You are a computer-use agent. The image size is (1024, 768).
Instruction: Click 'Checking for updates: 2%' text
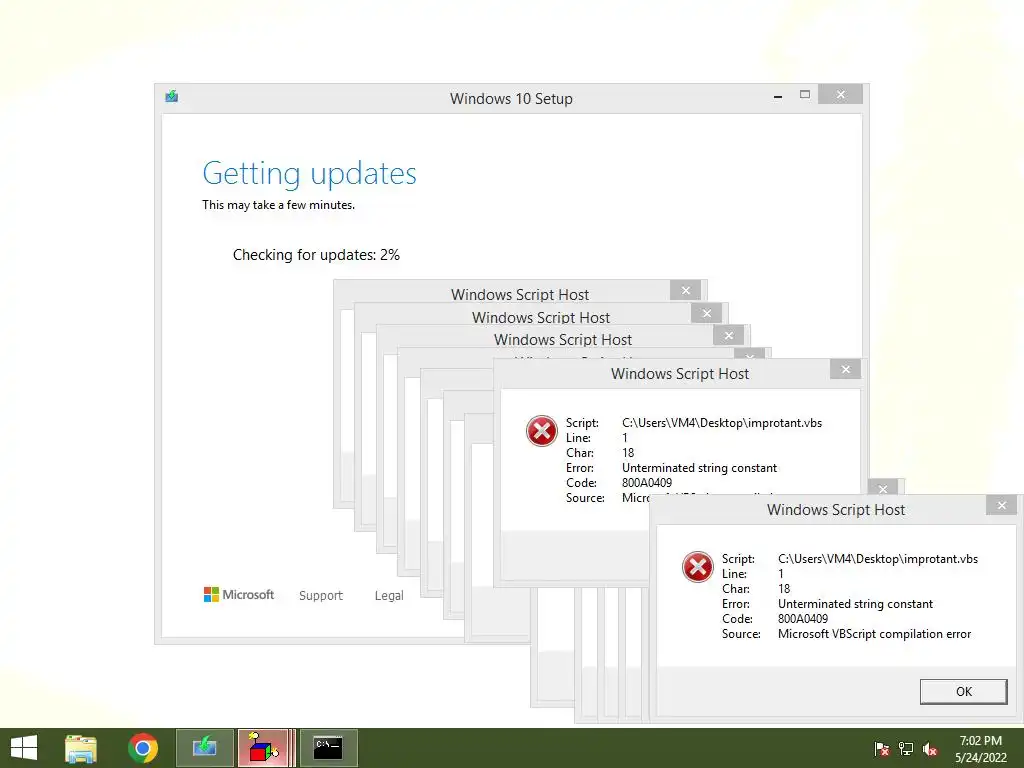316,255
